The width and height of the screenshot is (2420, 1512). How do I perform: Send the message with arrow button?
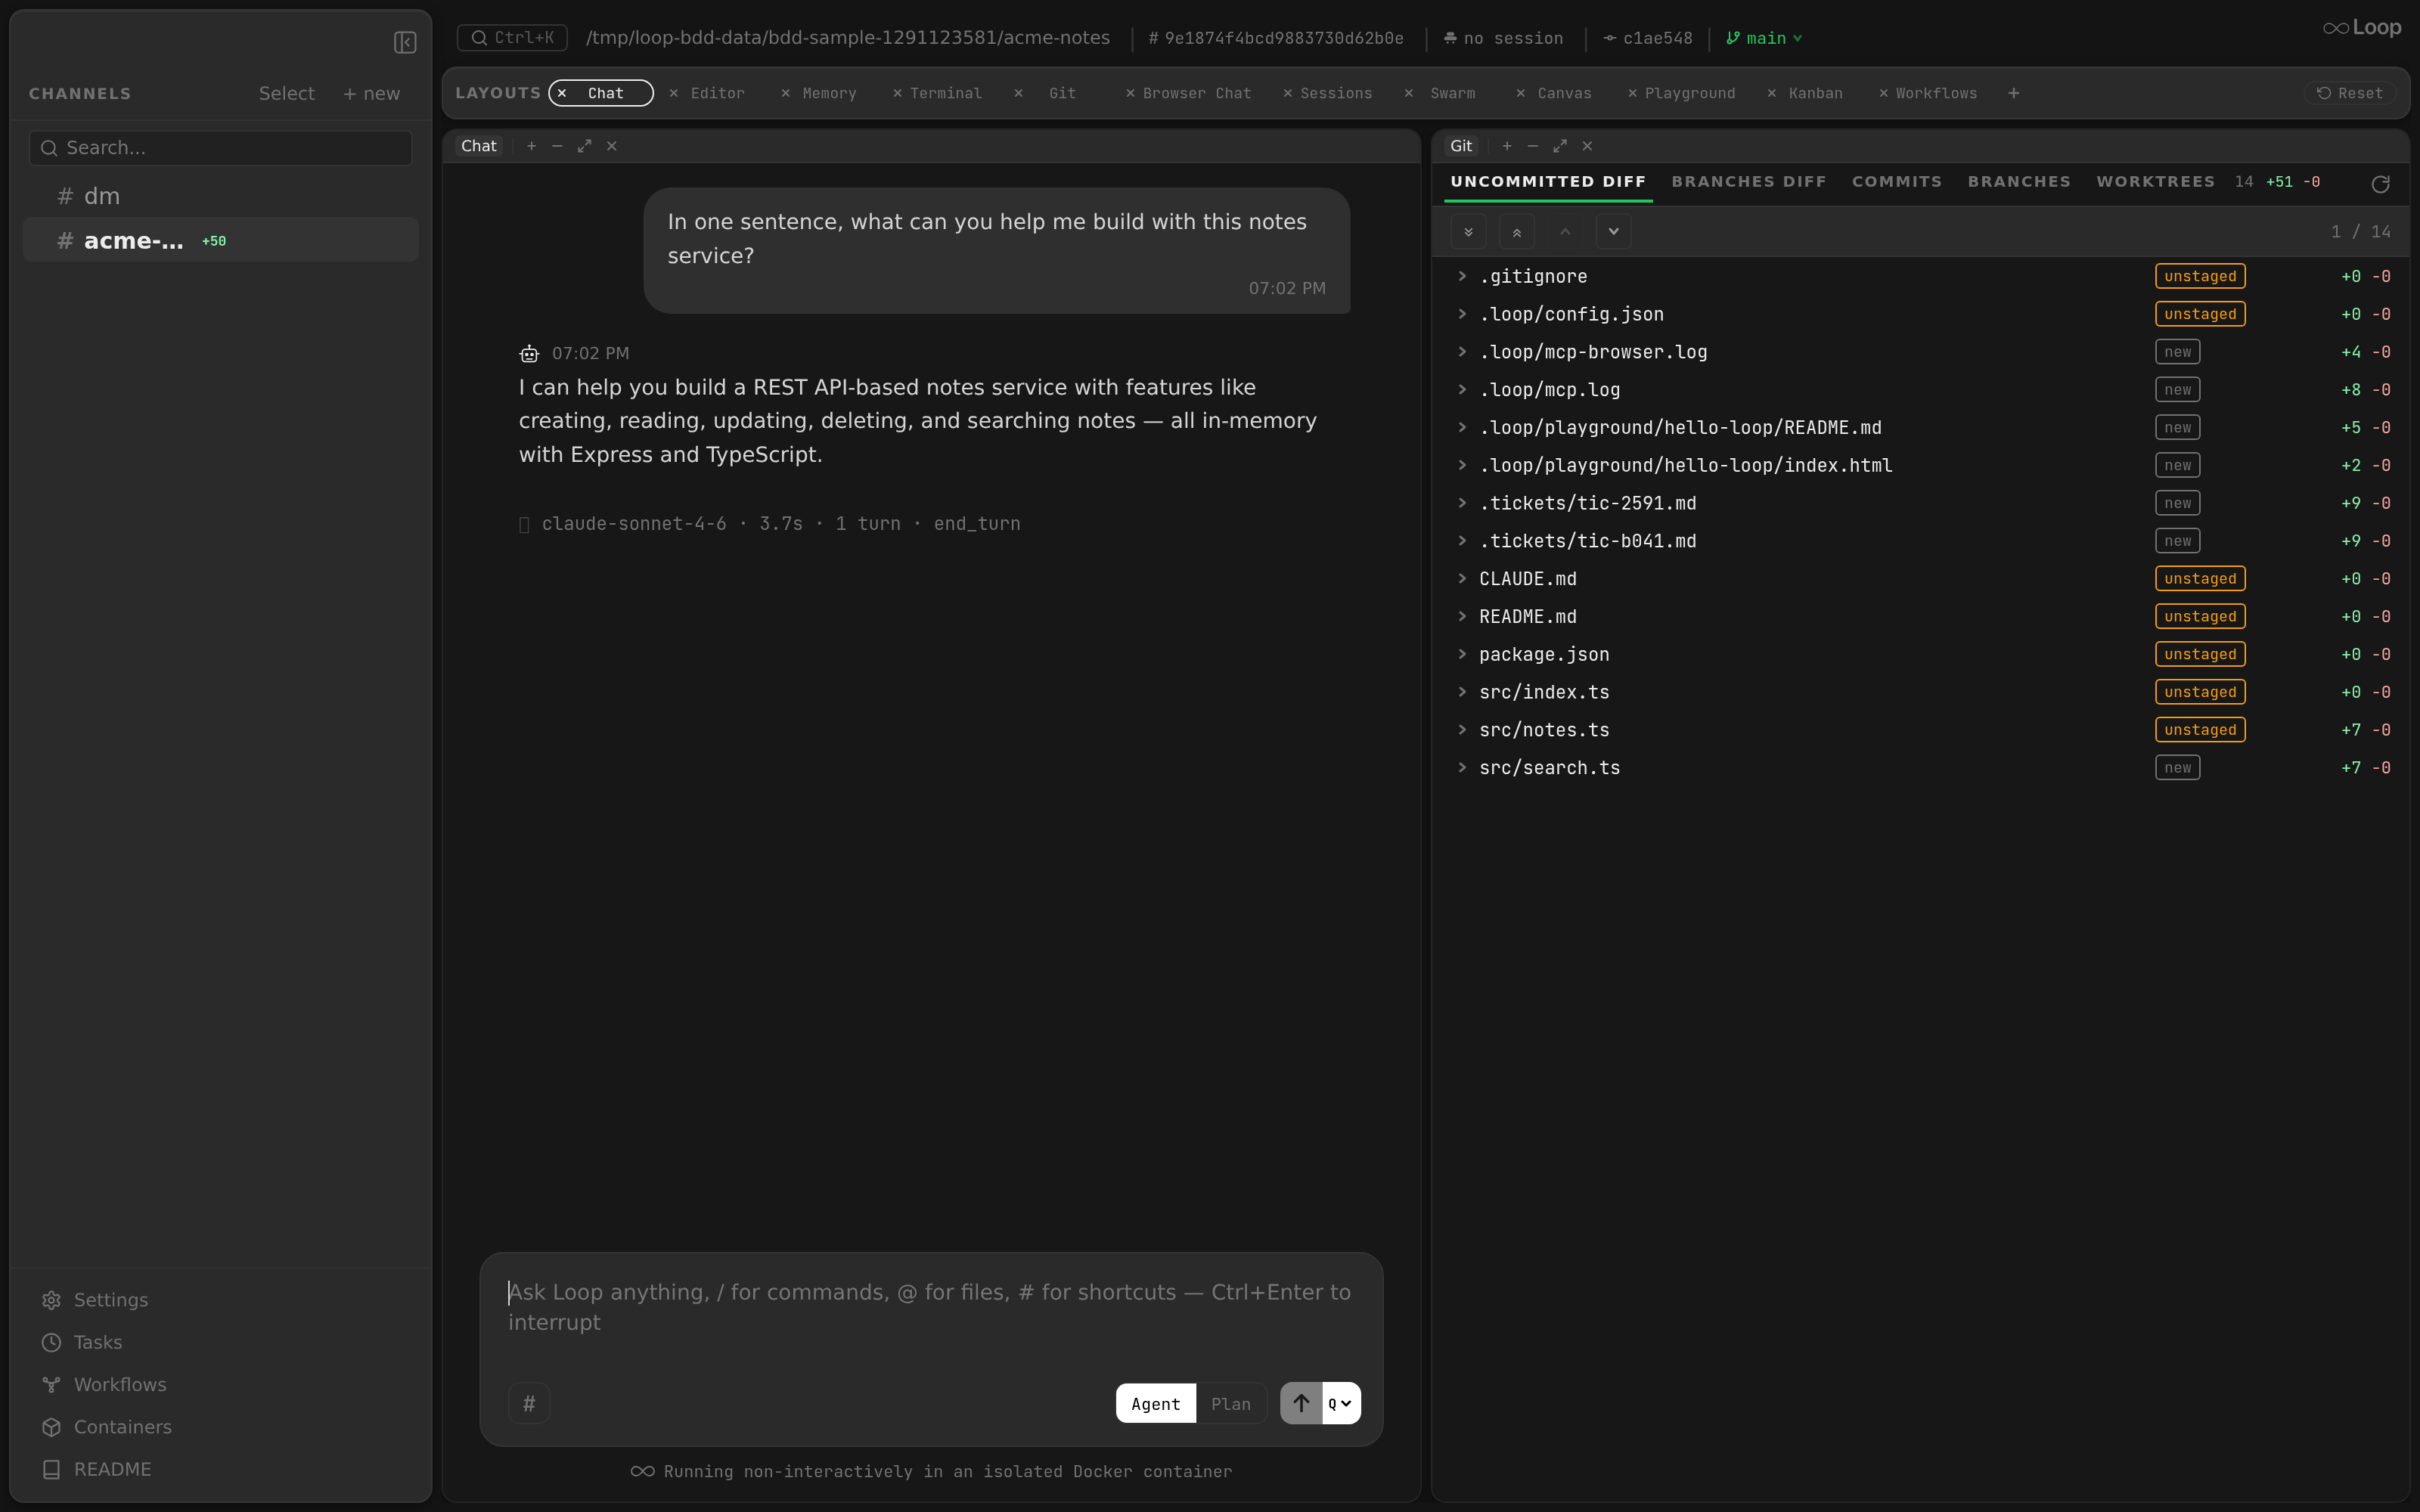pos(1301,1403)
